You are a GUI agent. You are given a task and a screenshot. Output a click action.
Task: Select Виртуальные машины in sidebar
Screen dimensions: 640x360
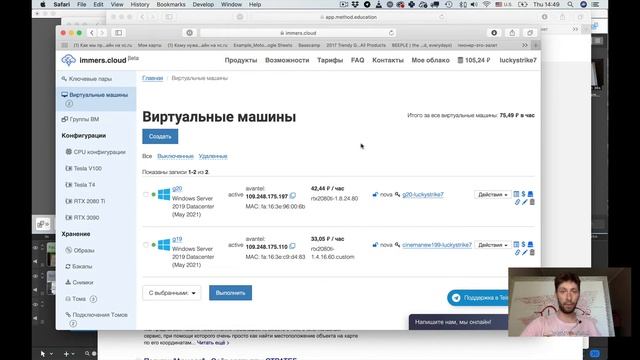96,99
